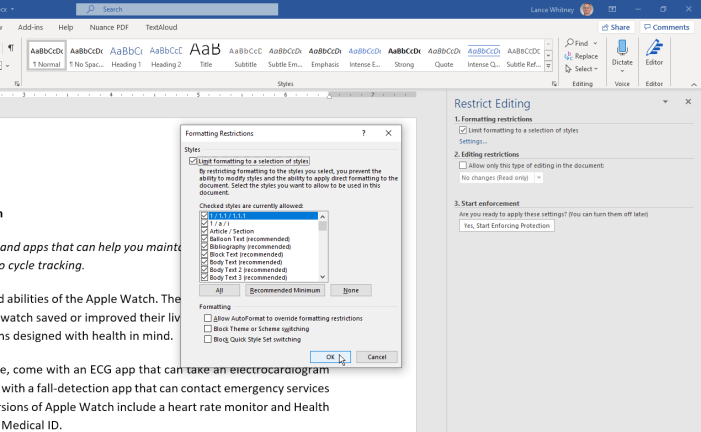This screenshot has height=432, width=701.
Task: Open the Nuance PDF tab
Action: (x=109, y=27)
